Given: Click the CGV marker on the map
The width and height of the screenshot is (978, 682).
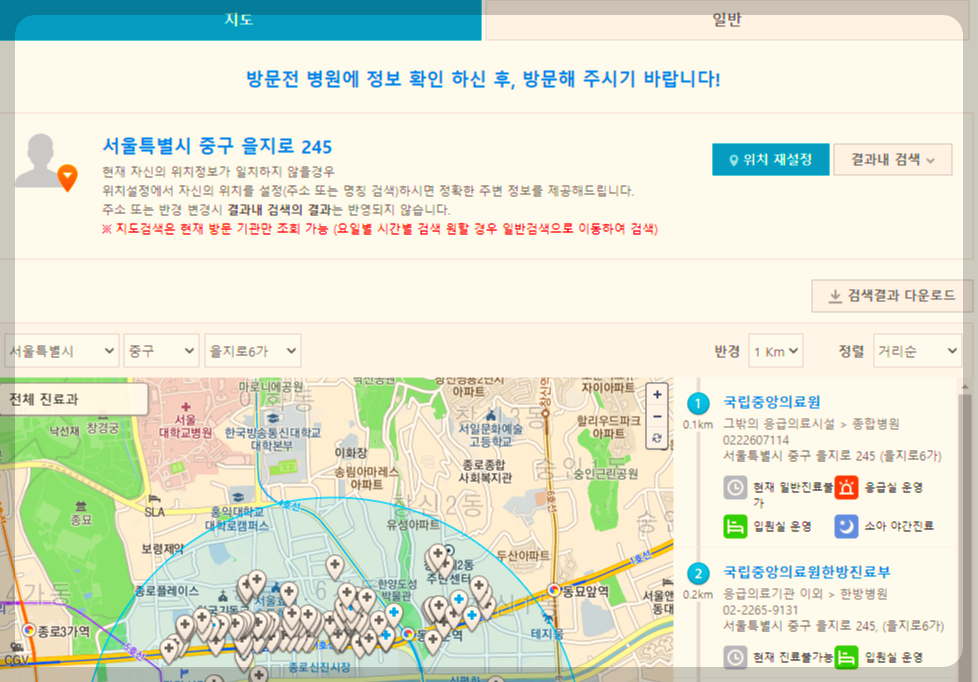Looking at the screenshot, I should point(17,648).
